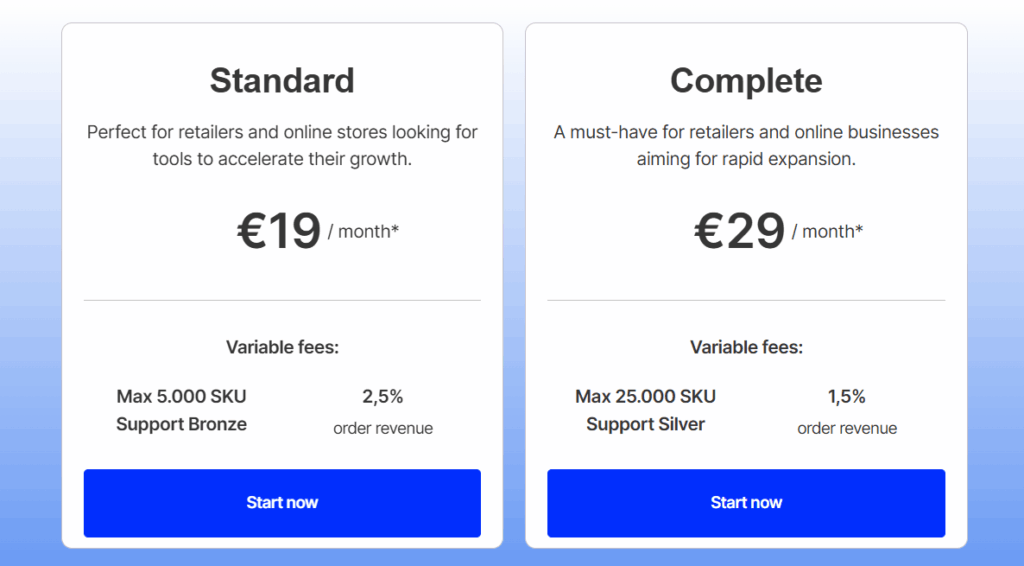Click the Complete plan description text
The width and height of the screenshot is (1024, 566).
[746, 145]
